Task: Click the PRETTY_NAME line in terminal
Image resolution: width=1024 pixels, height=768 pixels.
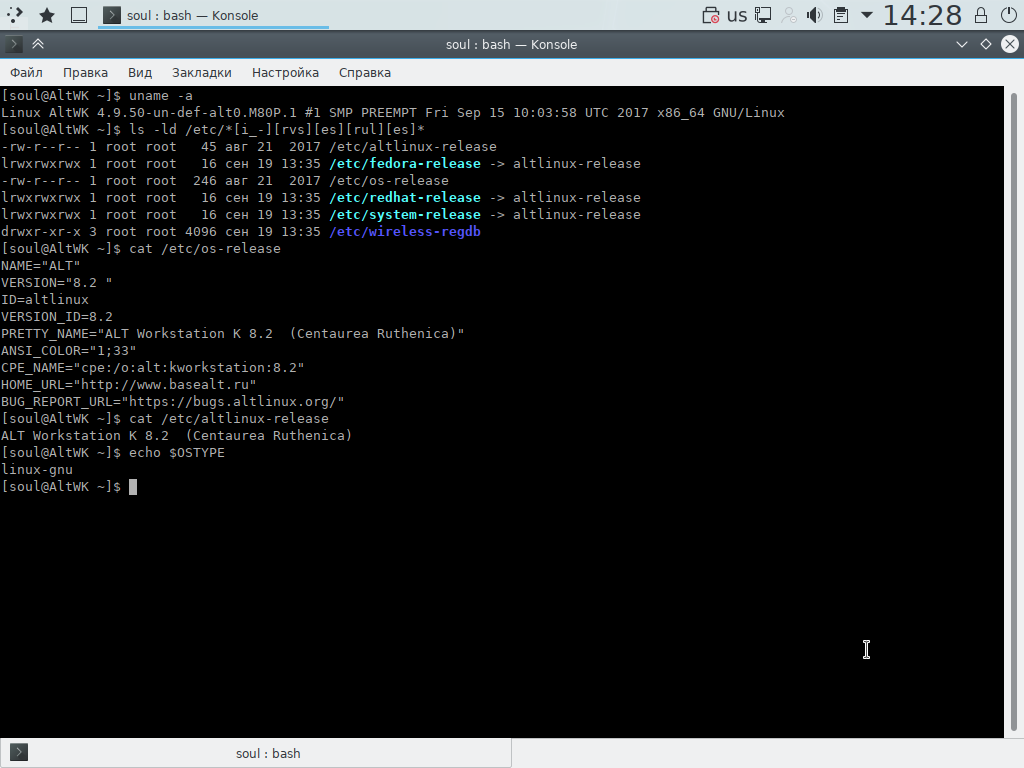Action: 232,334
